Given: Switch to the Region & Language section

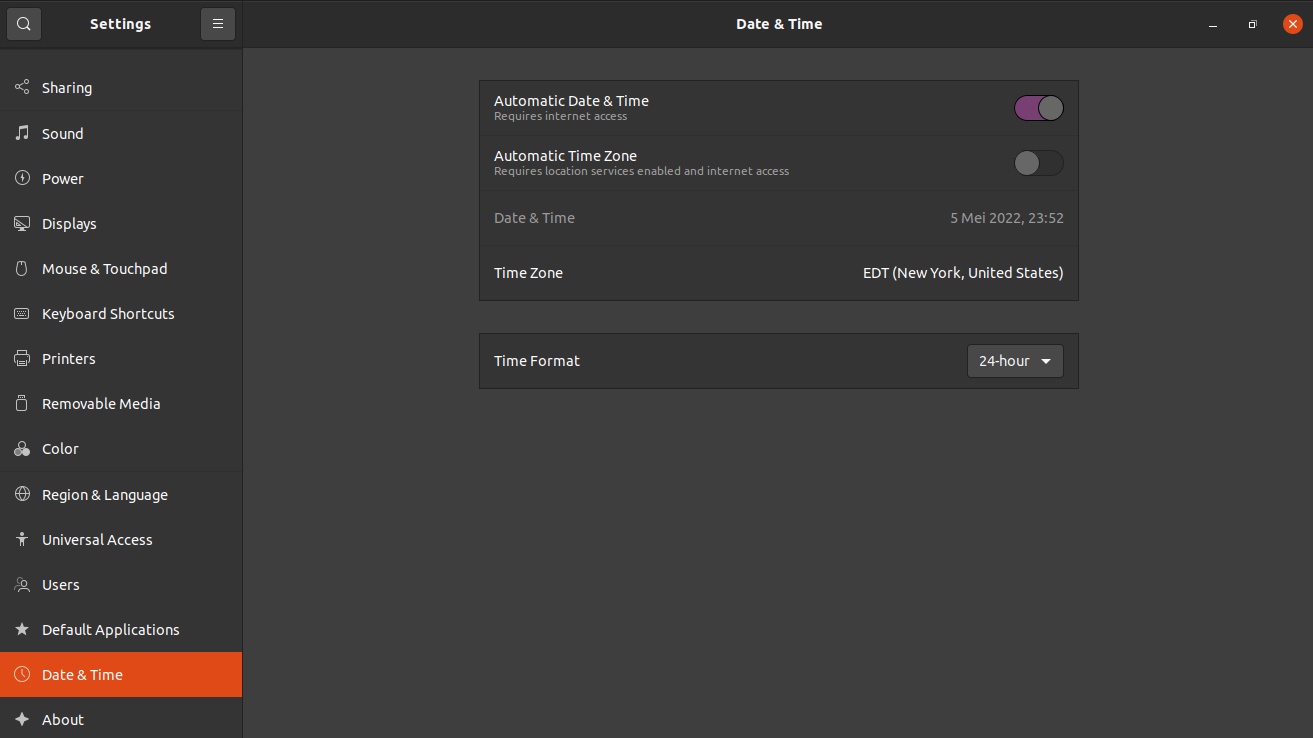Looking at the screenshot, I should tap(104, 494).
